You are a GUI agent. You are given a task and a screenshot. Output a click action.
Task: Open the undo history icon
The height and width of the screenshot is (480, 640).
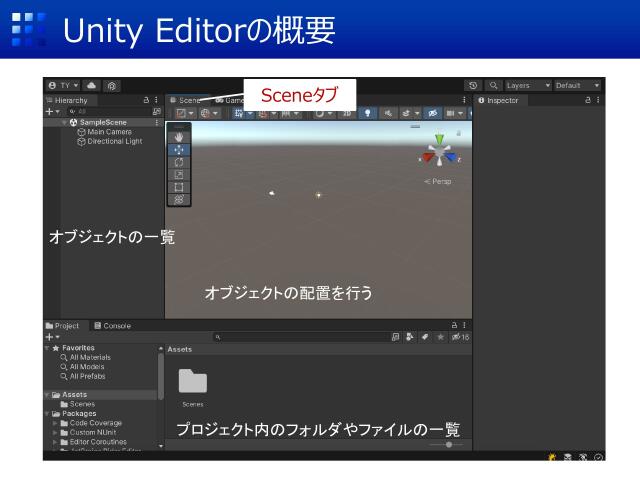(x=473, y=86)
